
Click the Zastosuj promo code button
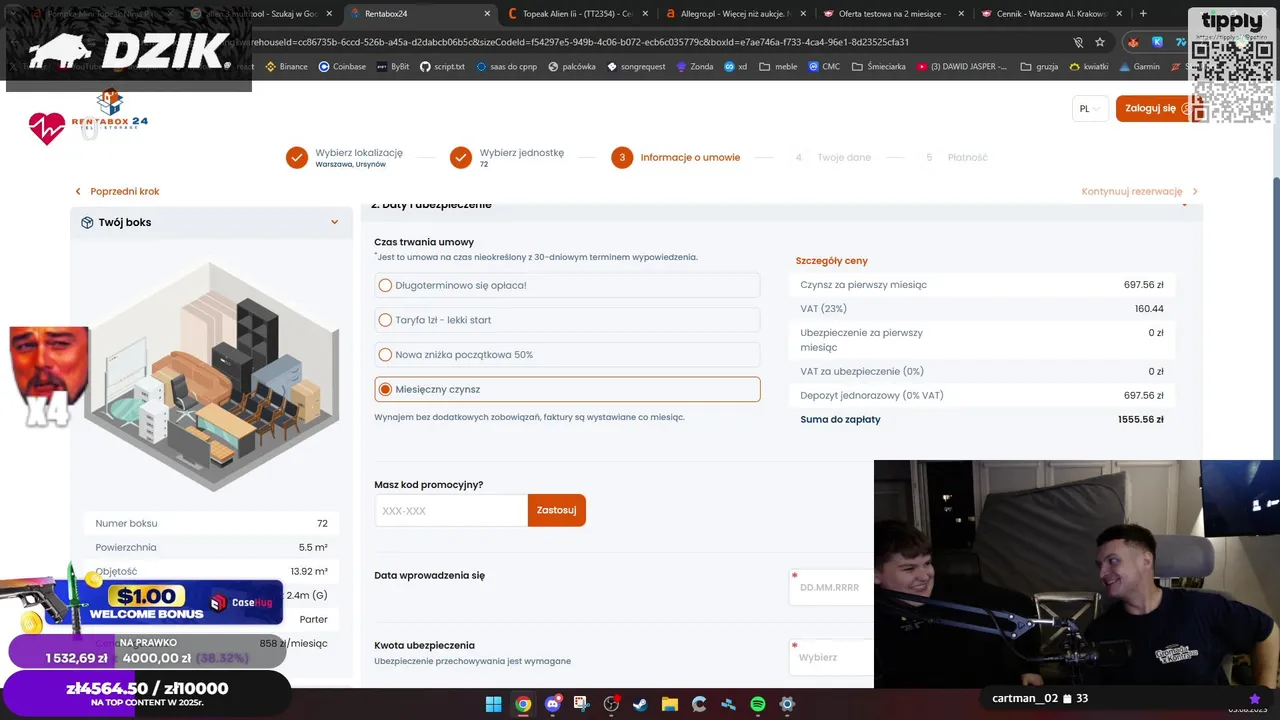click(557, 510)
